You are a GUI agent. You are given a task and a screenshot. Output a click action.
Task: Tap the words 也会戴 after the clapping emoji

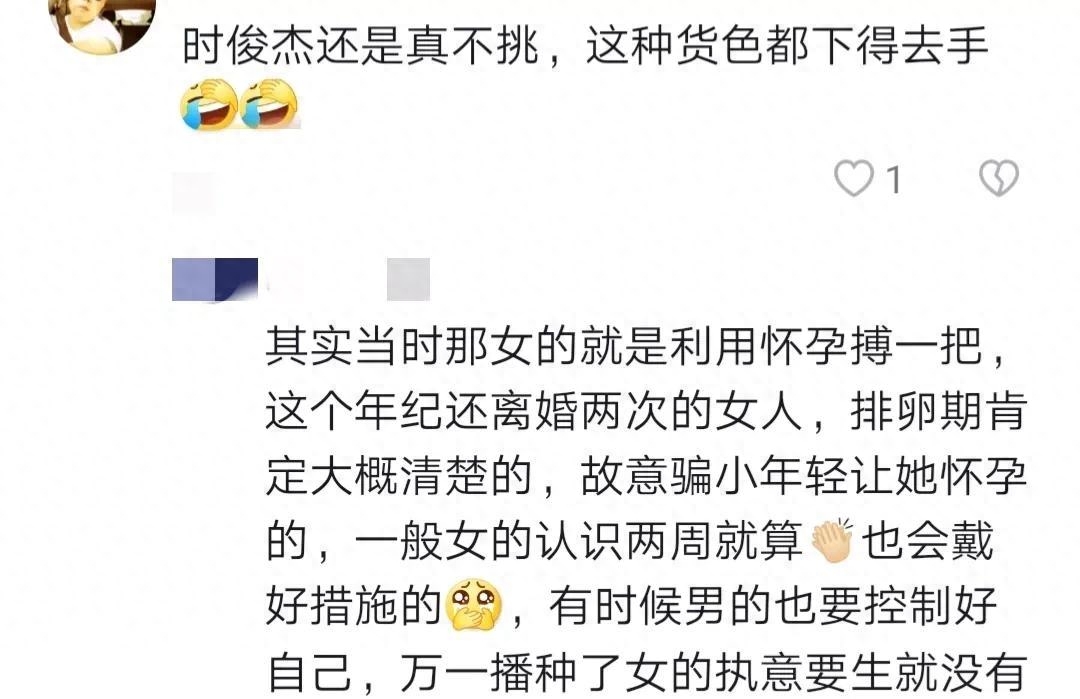(928, 541)
